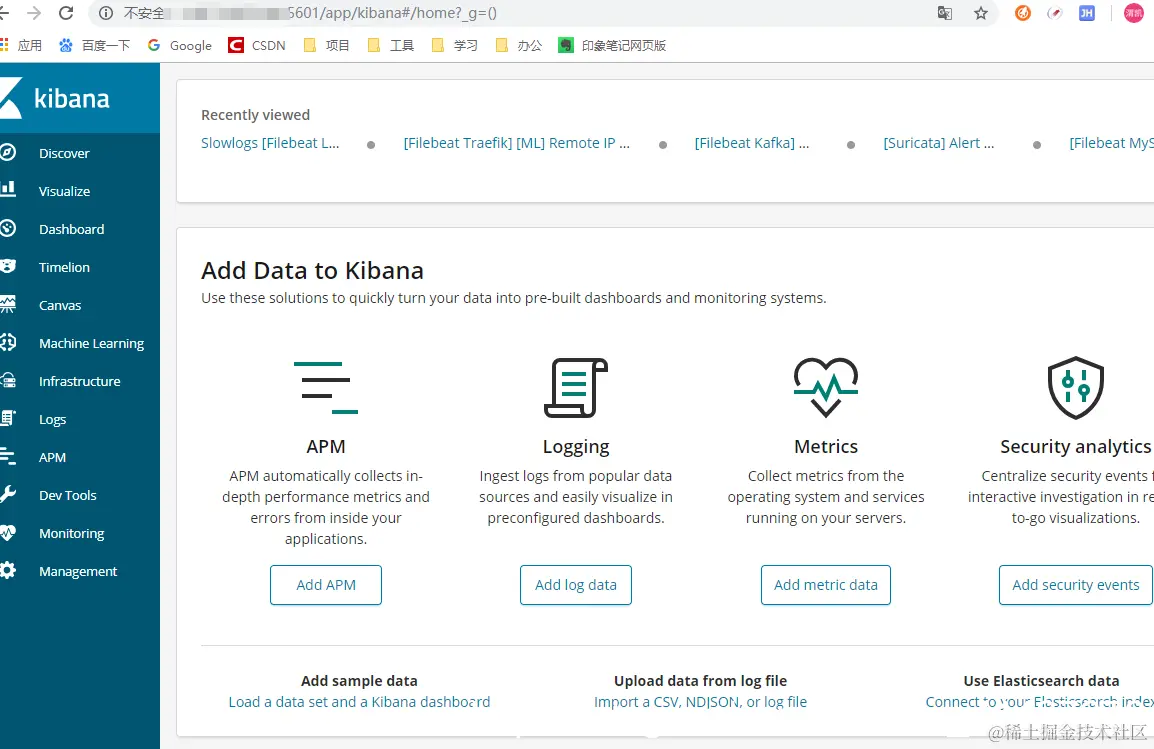
Task: Click the Add metric data button
Action: [x=826, y=585]
